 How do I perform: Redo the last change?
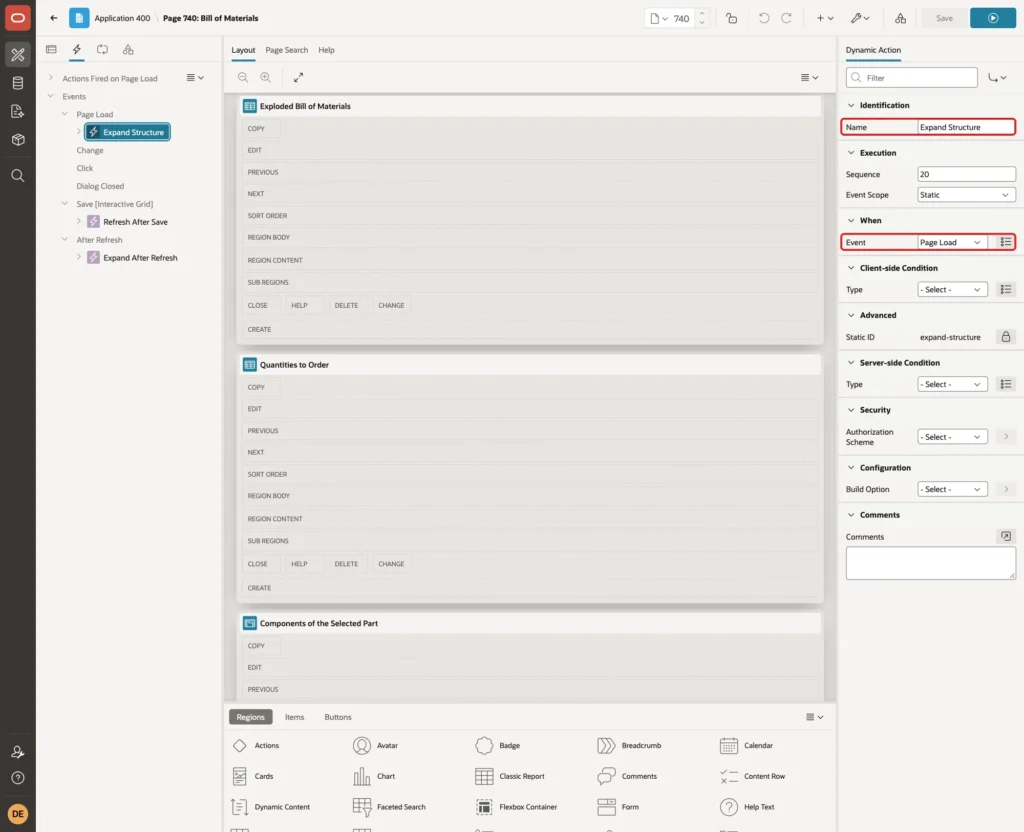pos(786,18)
